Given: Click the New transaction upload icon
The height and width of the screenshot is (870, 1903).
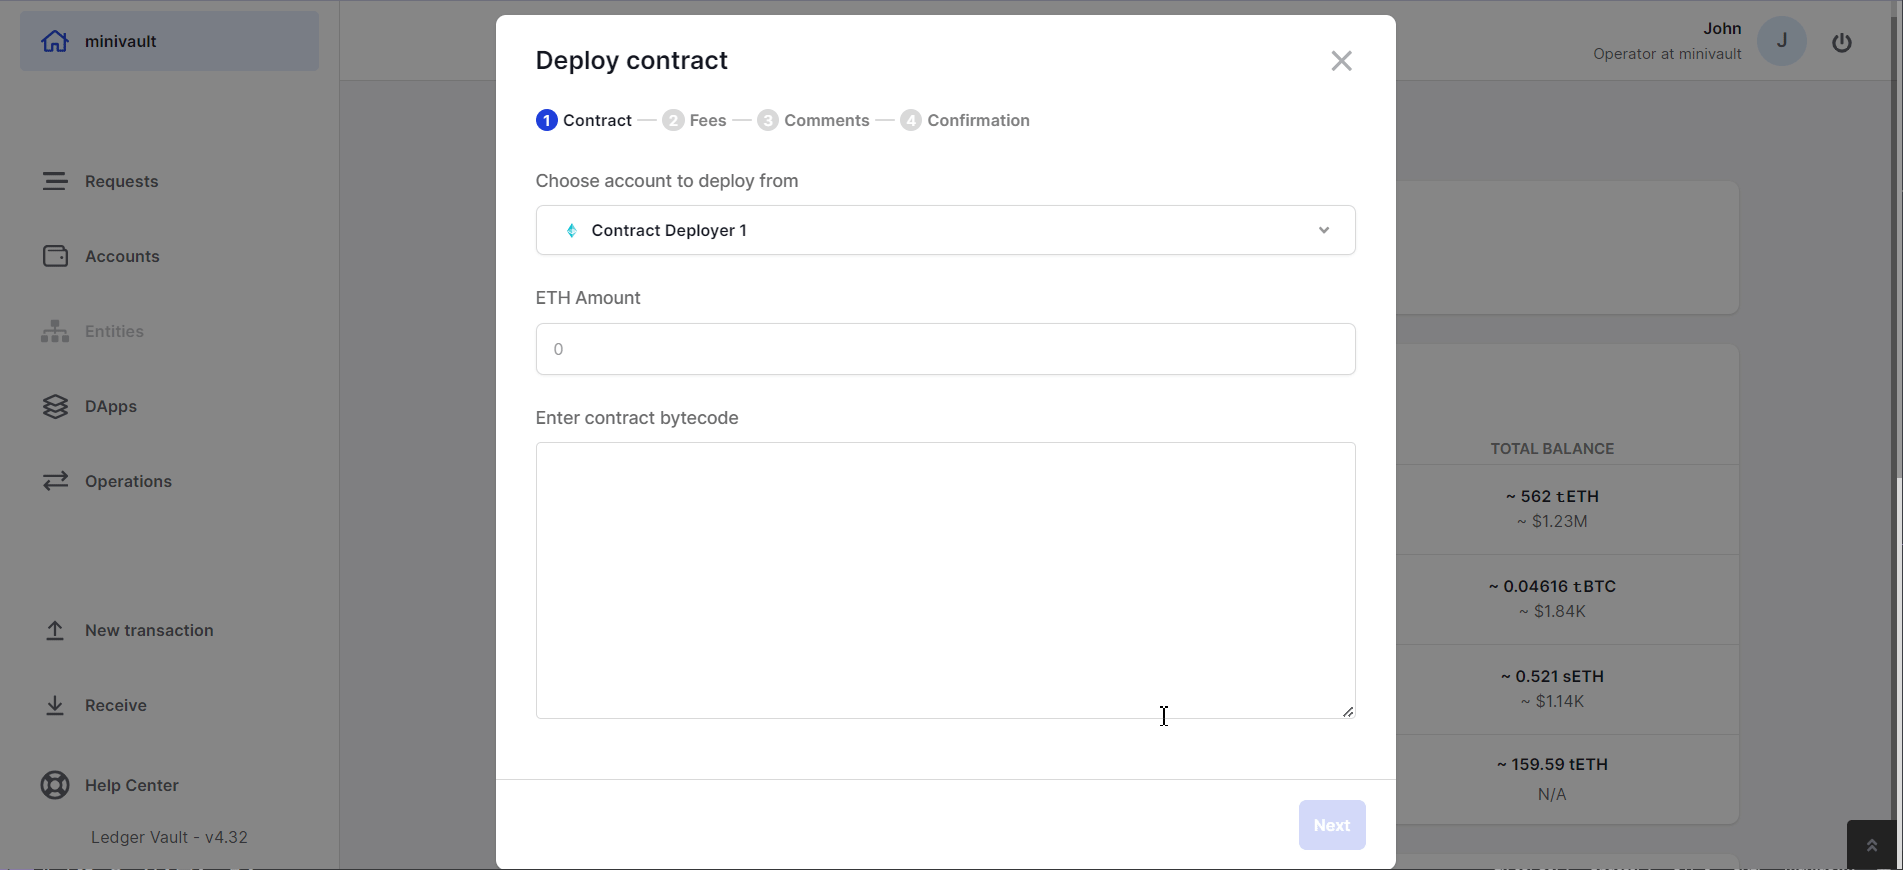Looking at the screenshot, I should click(55, 630).
